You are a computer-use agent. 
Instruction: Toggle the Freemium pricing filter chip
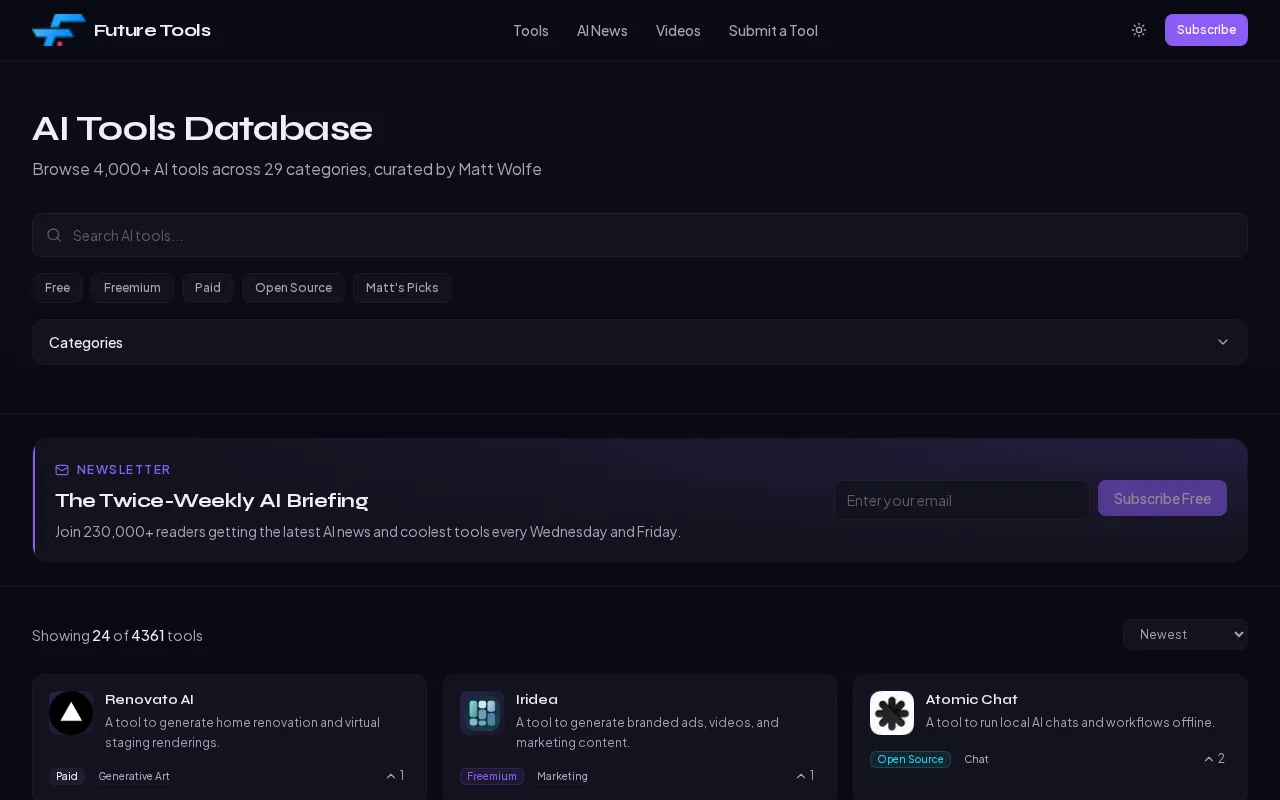click(x=132, y=288)
